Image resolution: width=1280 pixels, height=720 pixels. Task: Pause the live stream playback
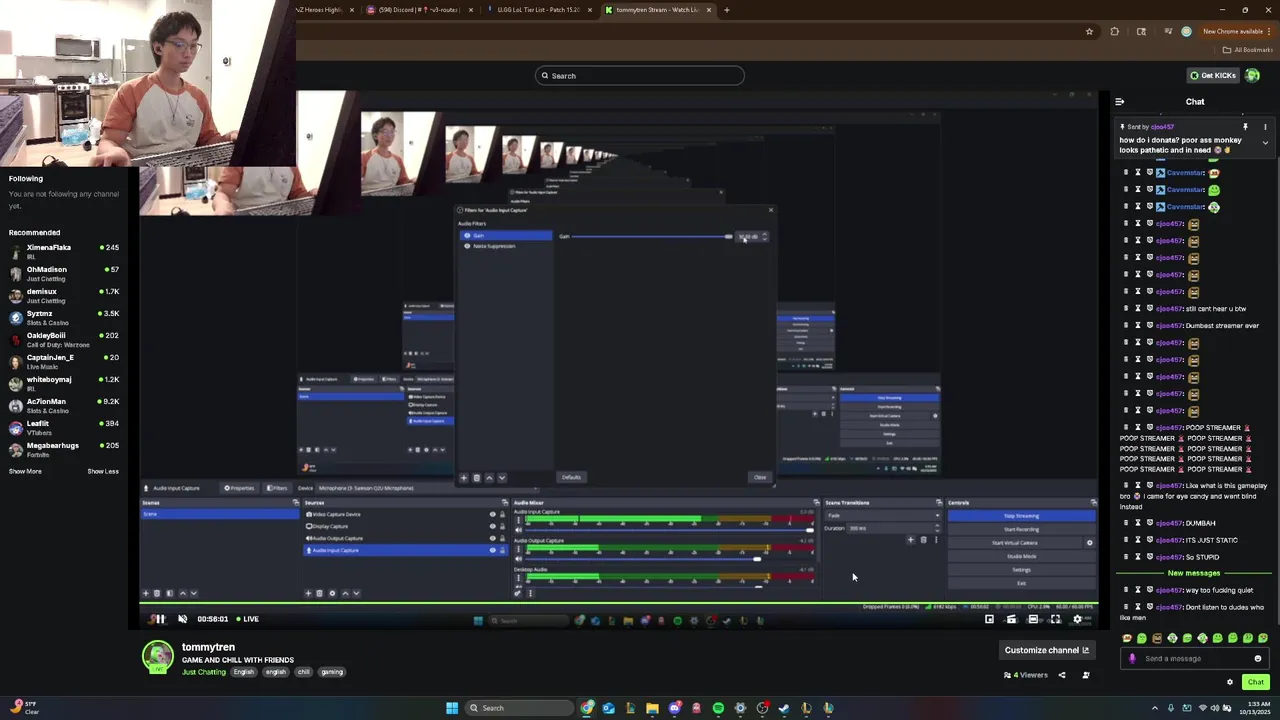pos(159,619)
